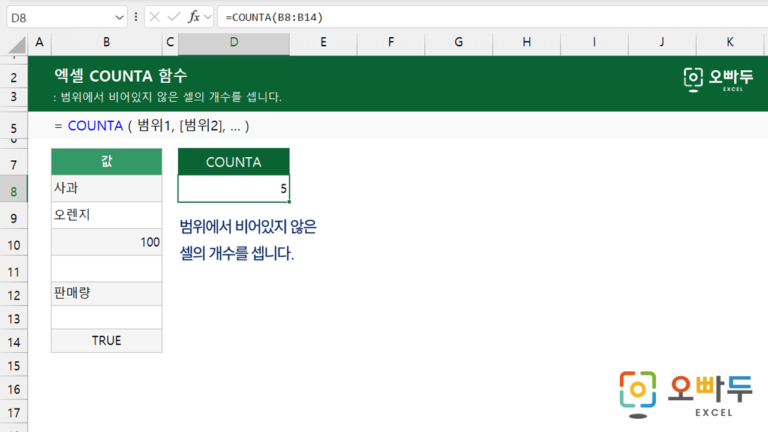Image resolution: width=768 pixels, height=432 pixels.
Task: Select row 7 header
Action: click(14, 164)
